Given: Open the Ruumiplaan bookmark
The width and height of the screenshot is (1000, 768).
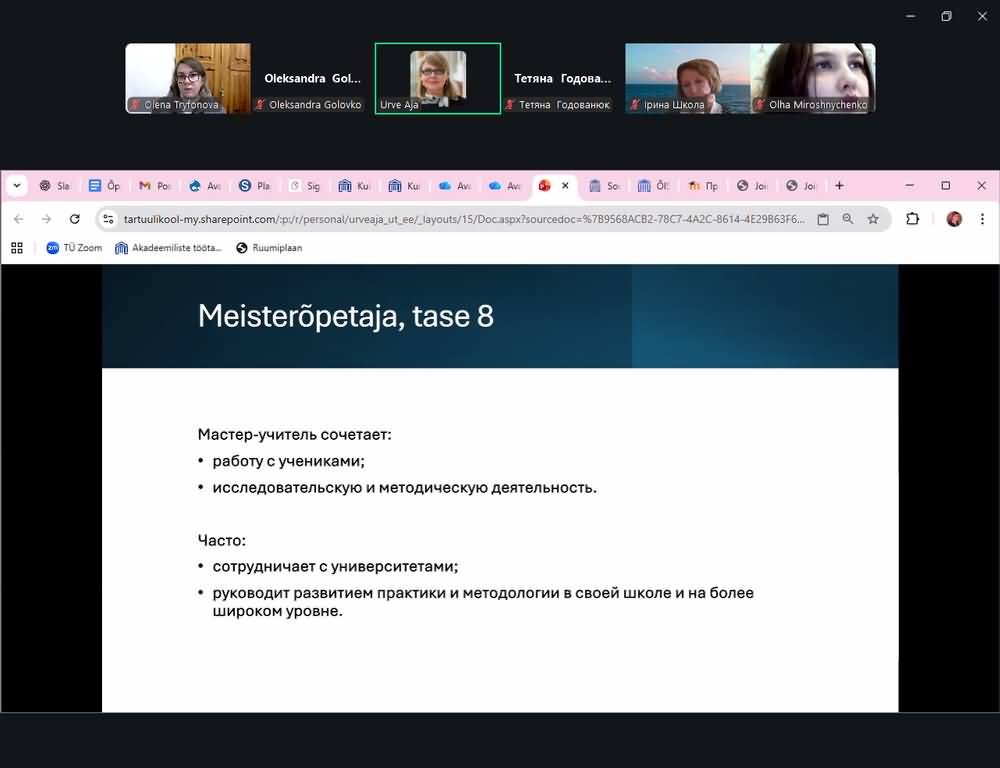Looking at the screenshot, I should 269,248.
